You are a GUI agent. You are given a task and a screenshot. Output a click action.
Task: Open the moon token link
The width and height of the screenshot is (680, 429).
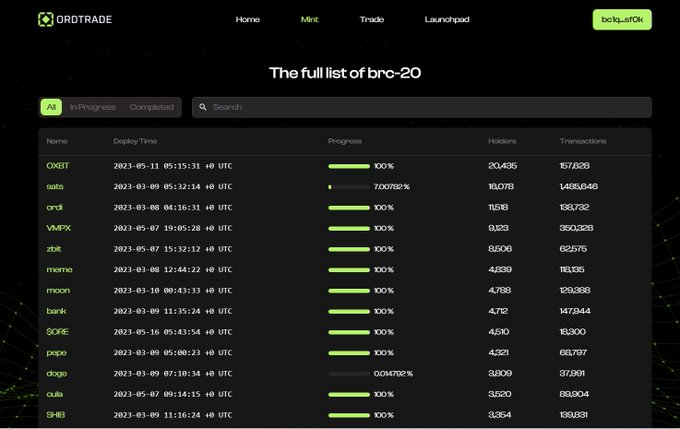click(58, 291)
